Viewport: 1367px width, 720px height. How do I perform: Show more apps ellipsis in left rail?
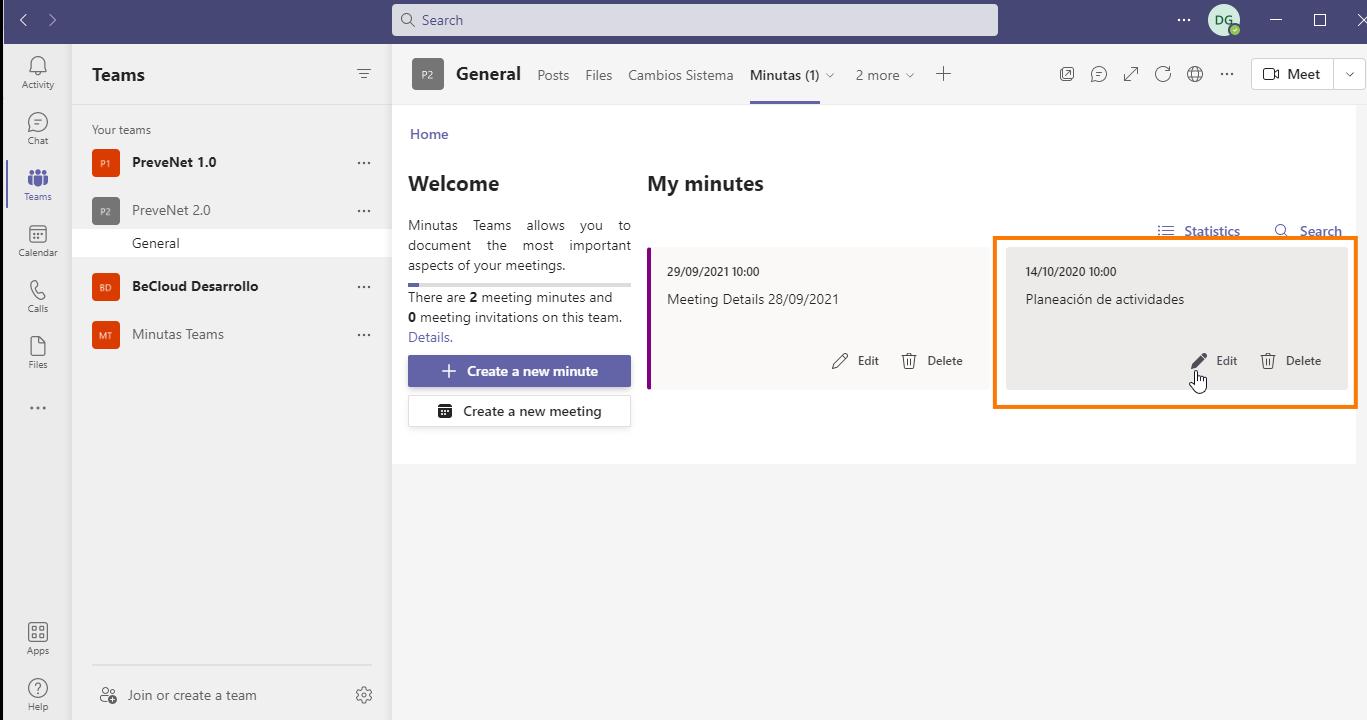pyautogui.click(x=38, y=408)
